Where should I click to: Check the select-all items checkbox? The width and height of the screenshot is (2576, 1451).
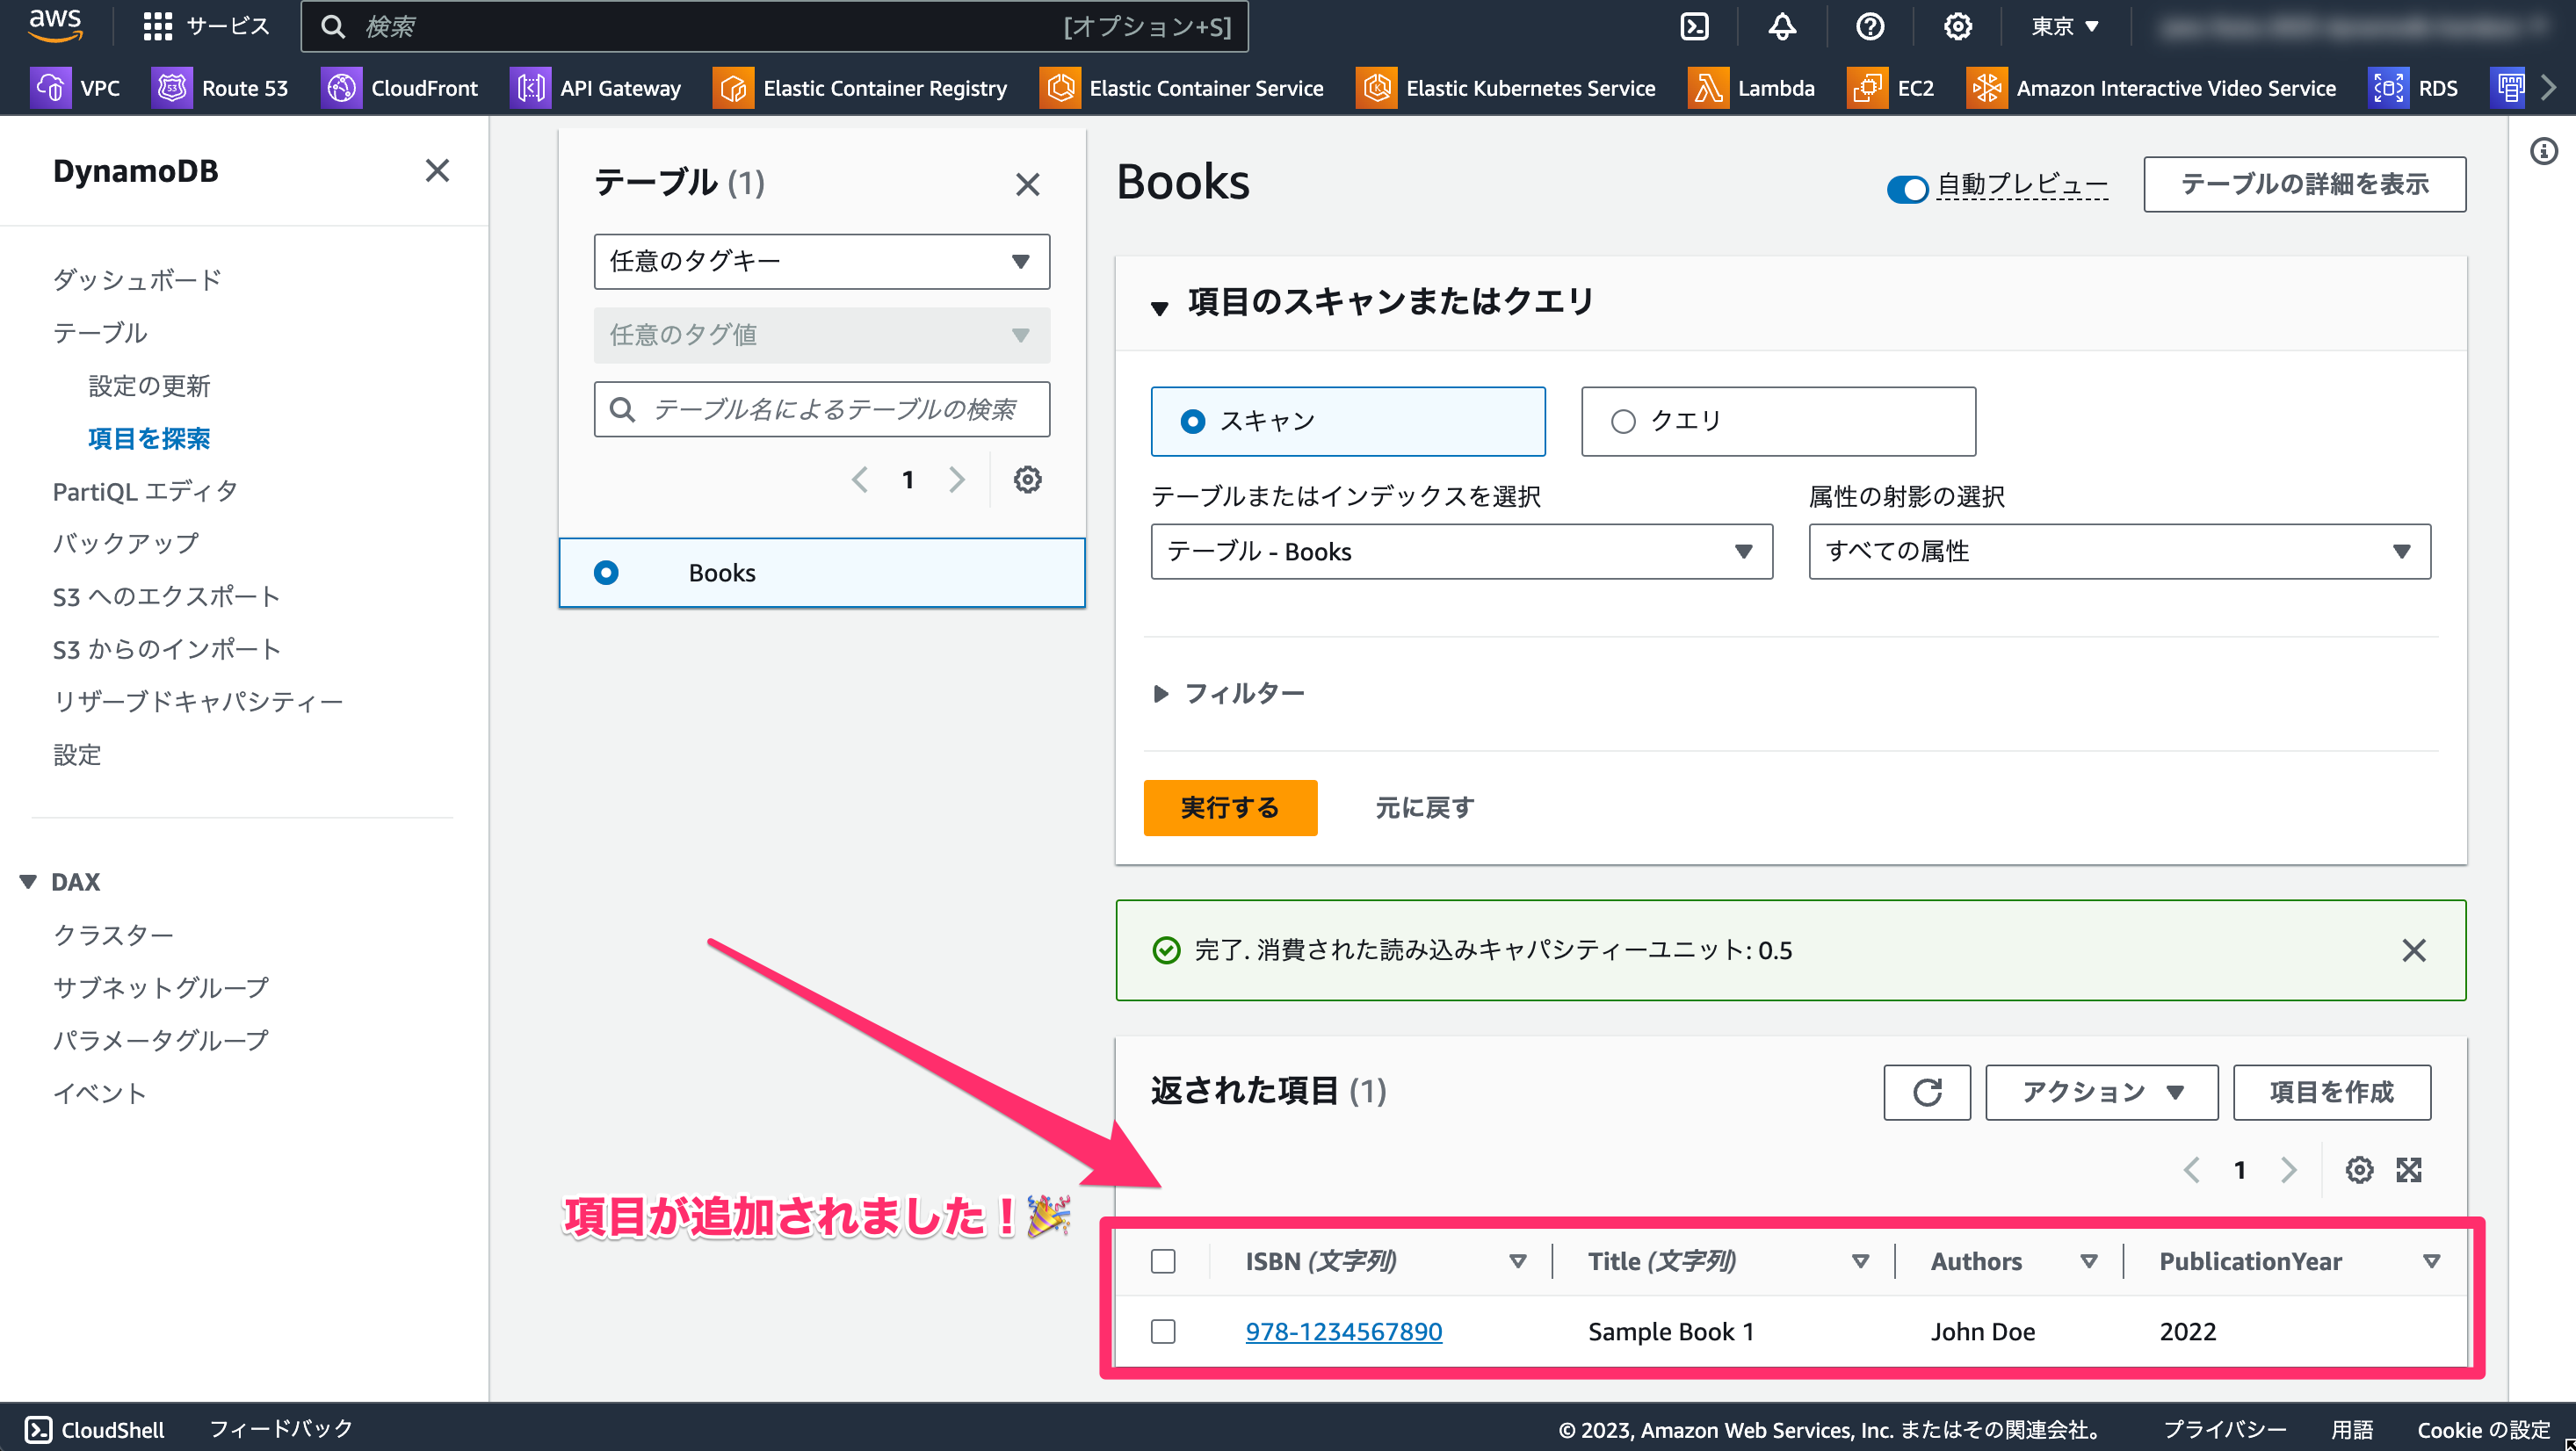[1163, 1261]
